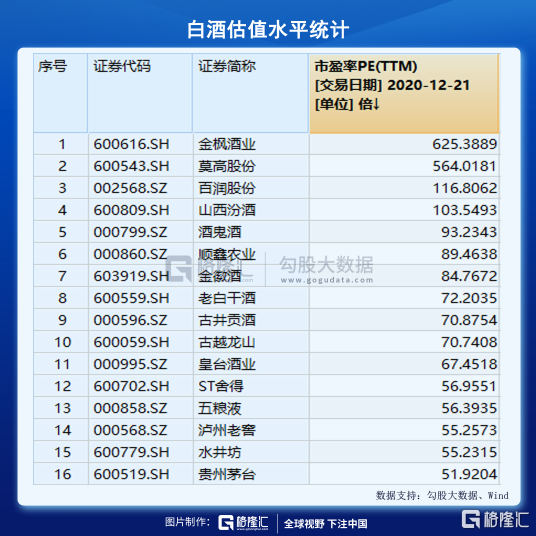The width and height of the screenshot is (536, 536).
Task: Select code cell 000596.SZ
Action: 140,320
